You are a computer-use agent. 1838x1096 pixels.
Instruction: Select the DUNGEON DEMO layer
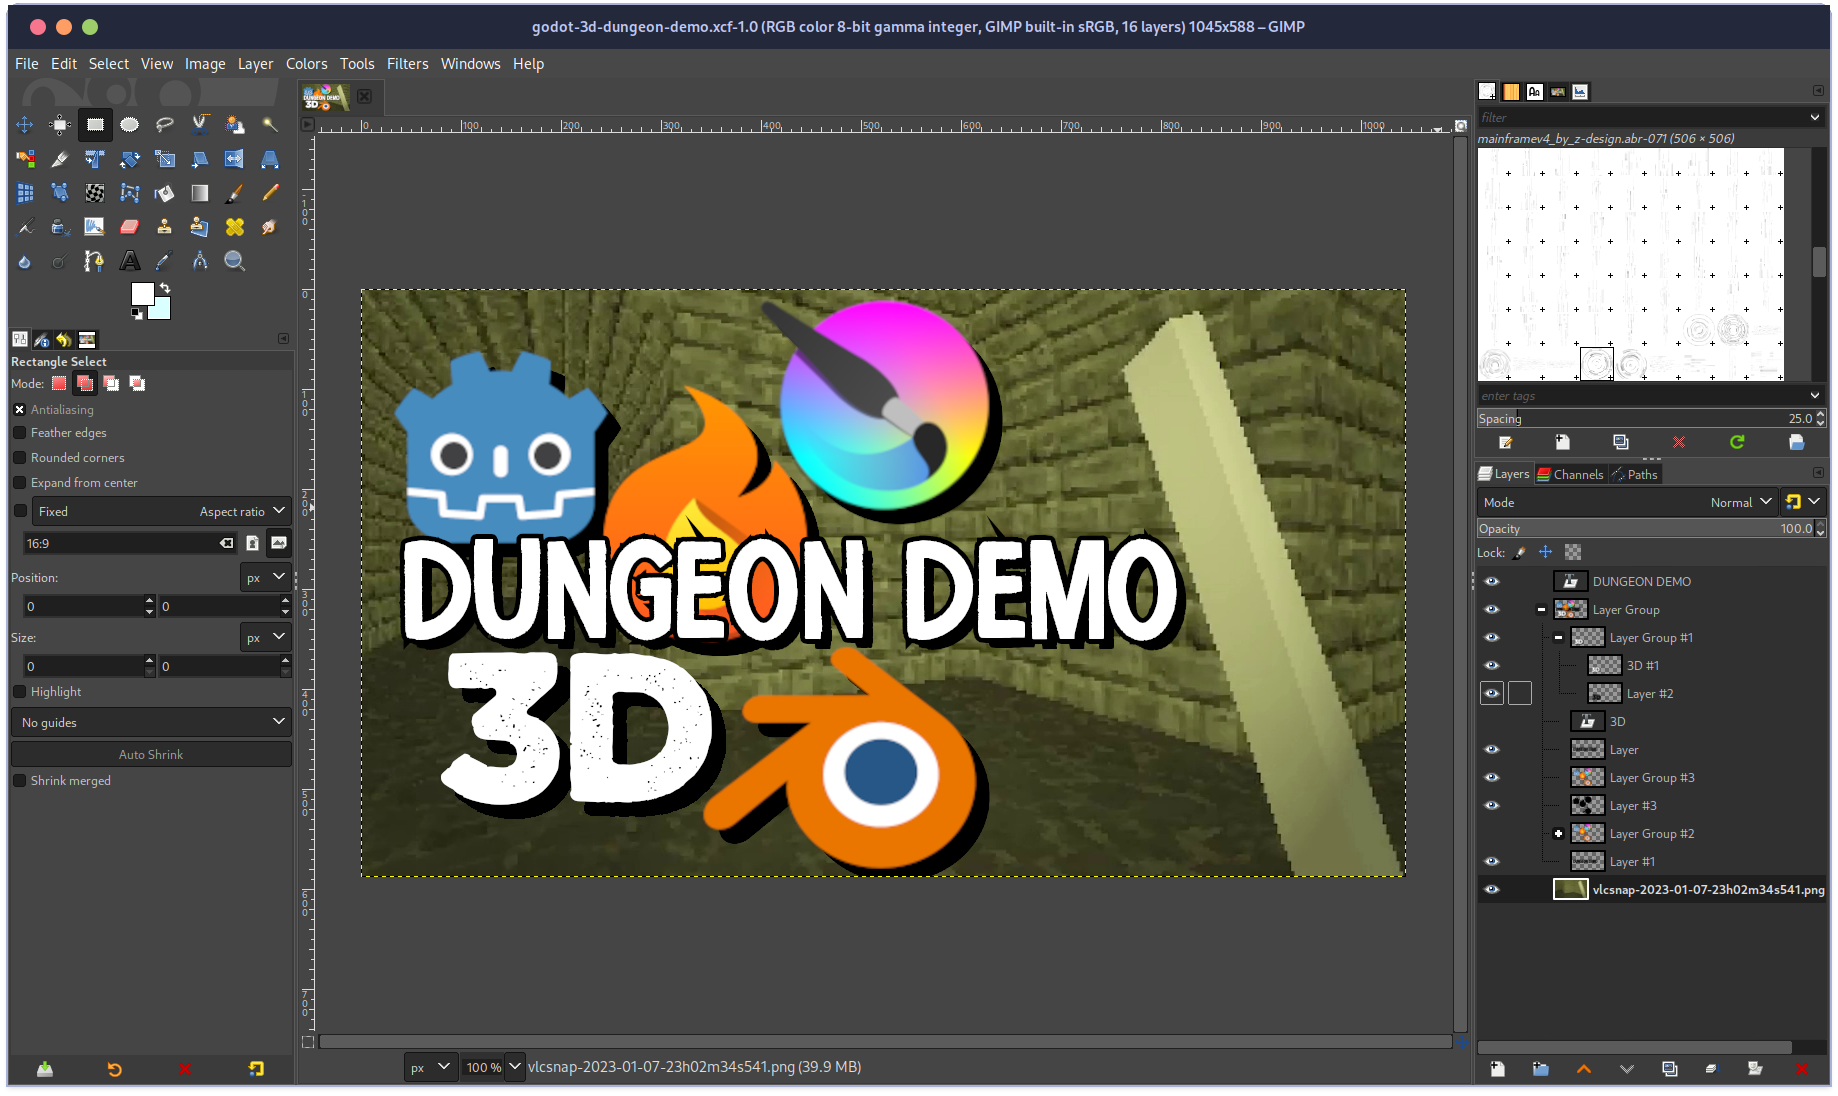point(1642,581)
